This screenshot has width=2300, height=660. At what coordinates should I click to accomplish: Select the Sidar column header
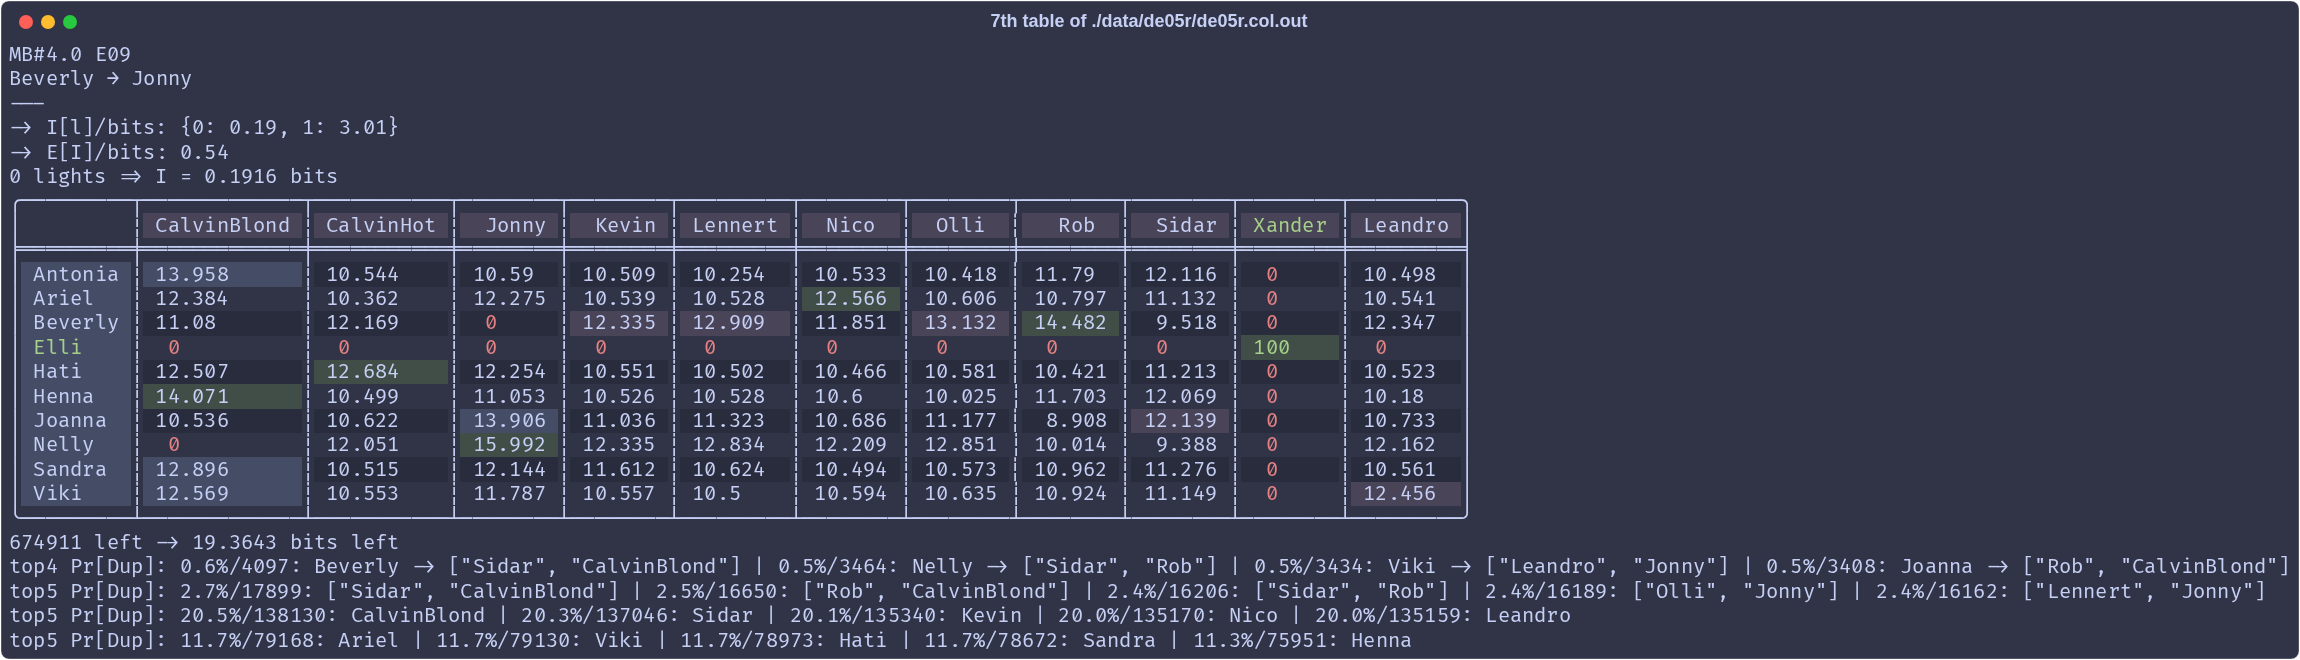point(1180,226)
